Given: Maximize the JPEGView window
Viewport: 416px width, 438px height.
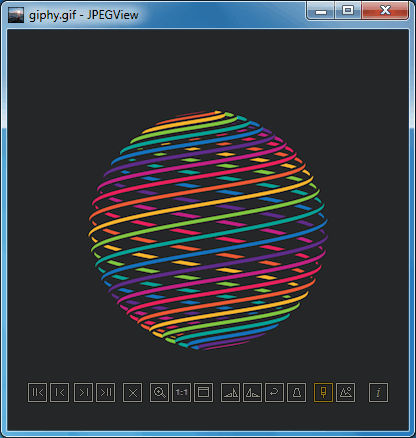Looking at the screenshot, I should tap(348, 11).
